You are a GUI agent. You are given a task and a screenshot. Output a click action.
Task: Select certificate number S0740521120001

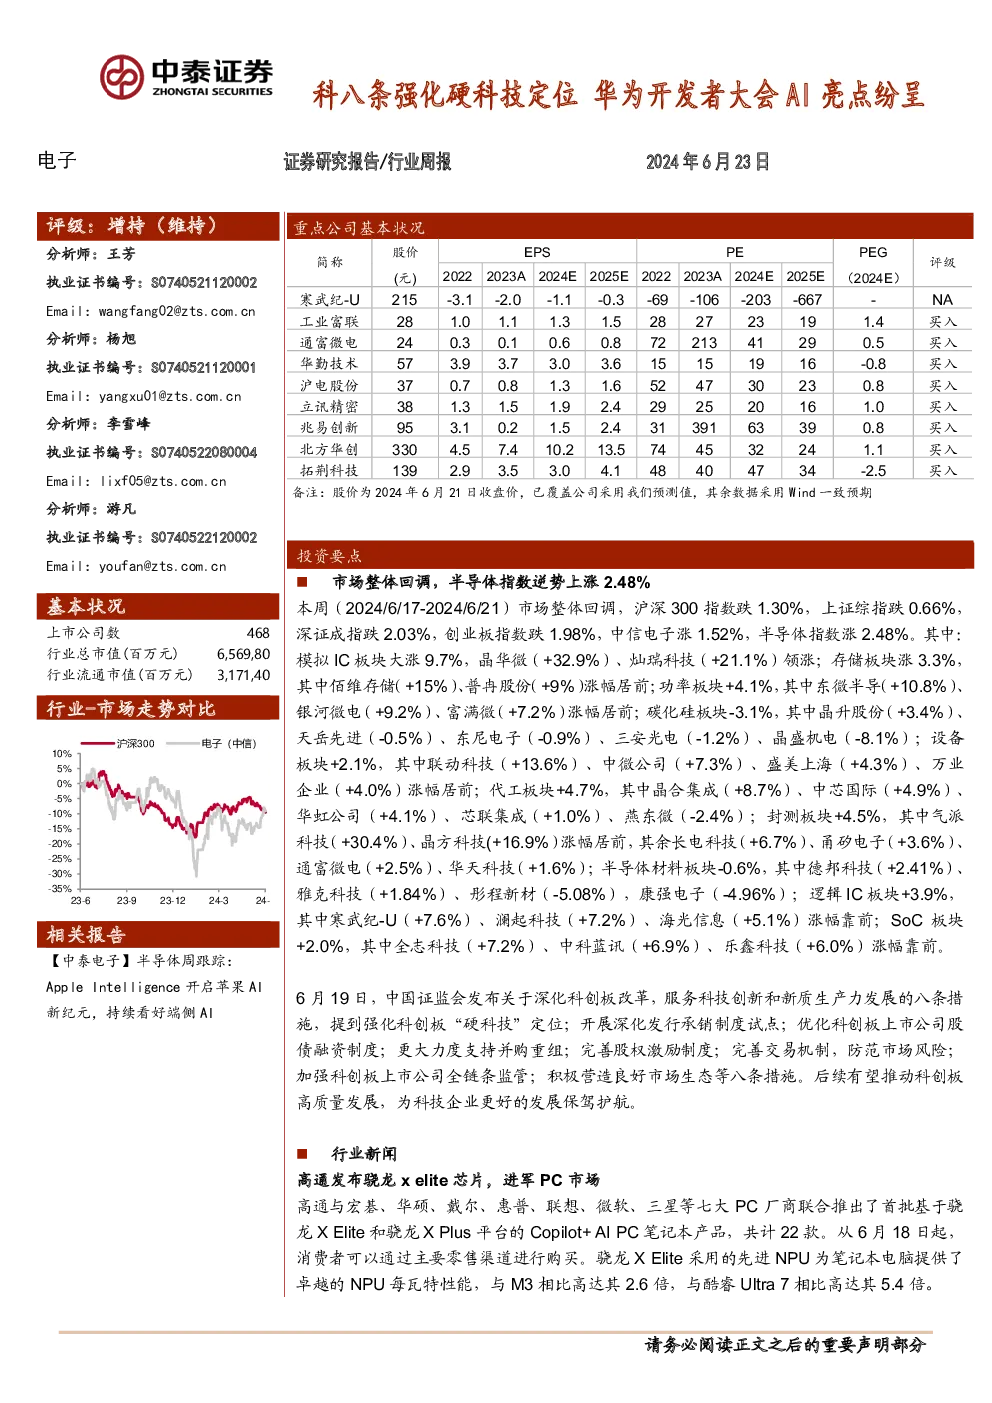click(204, 368)
